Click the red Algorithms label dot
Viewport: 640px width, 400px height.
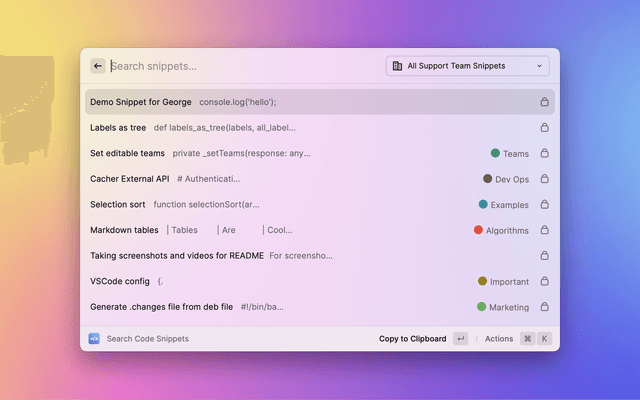[479, 230]
